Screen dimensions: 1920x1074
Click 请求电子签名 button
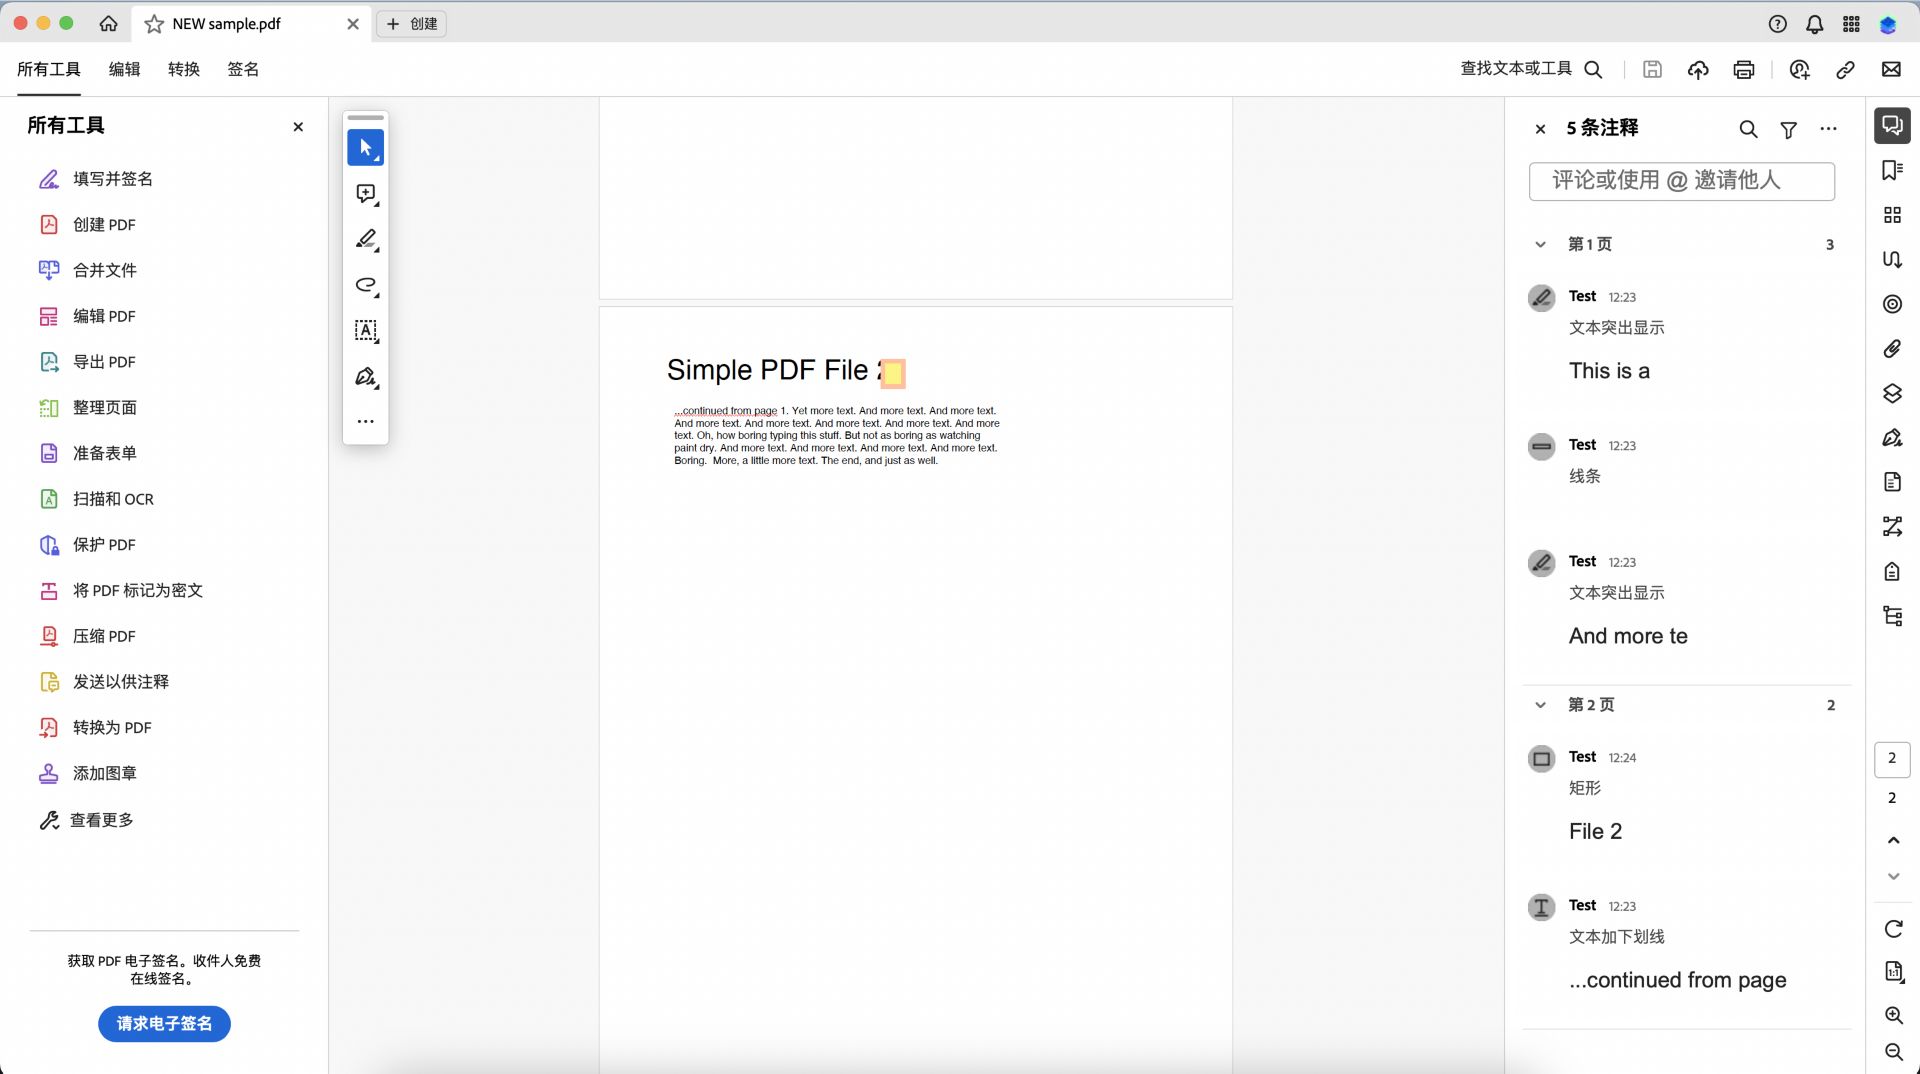tap(164, 1024)
